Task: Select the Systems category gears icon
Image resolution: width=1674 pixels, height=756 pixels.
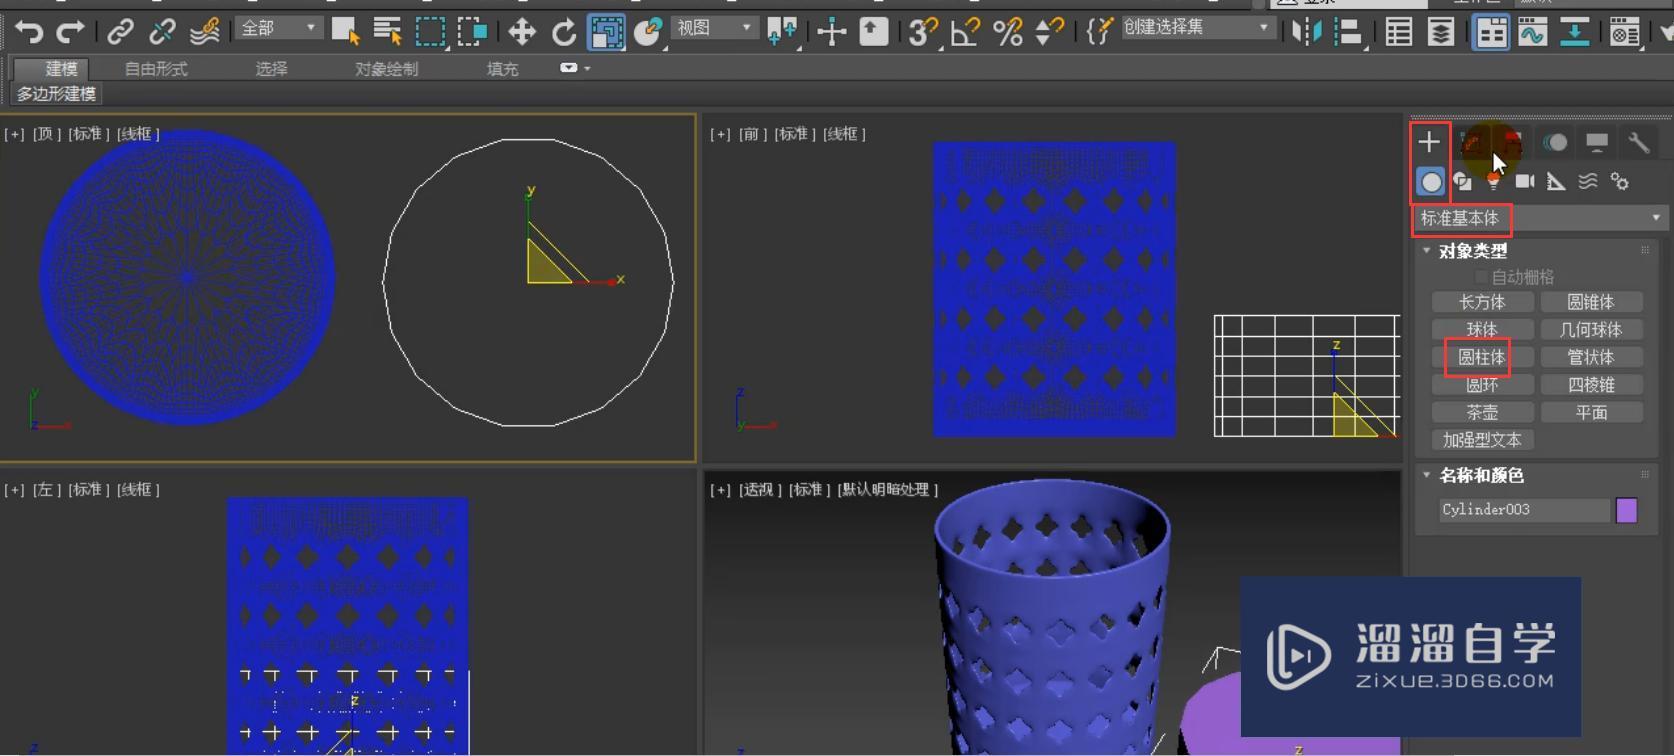Action: (x=1620, y=181)
